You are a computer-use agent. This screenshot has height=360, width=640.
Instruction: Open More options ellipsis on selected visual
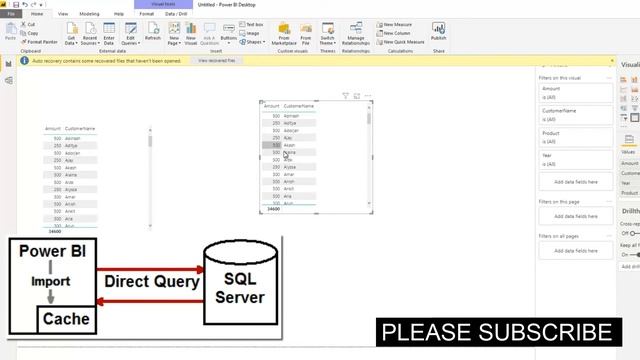click(368, 96)
